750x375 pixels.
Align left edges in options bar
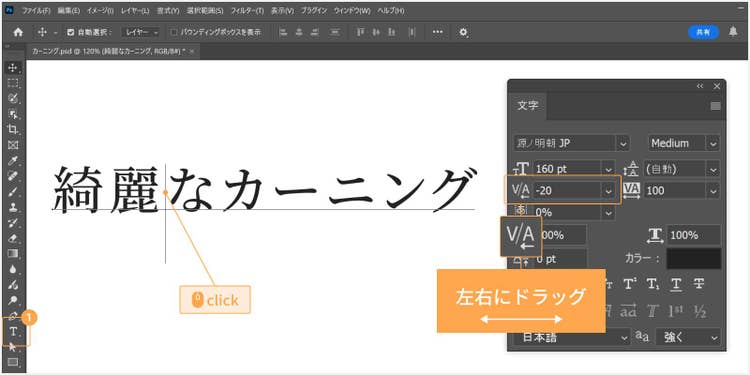click(284, 32)
